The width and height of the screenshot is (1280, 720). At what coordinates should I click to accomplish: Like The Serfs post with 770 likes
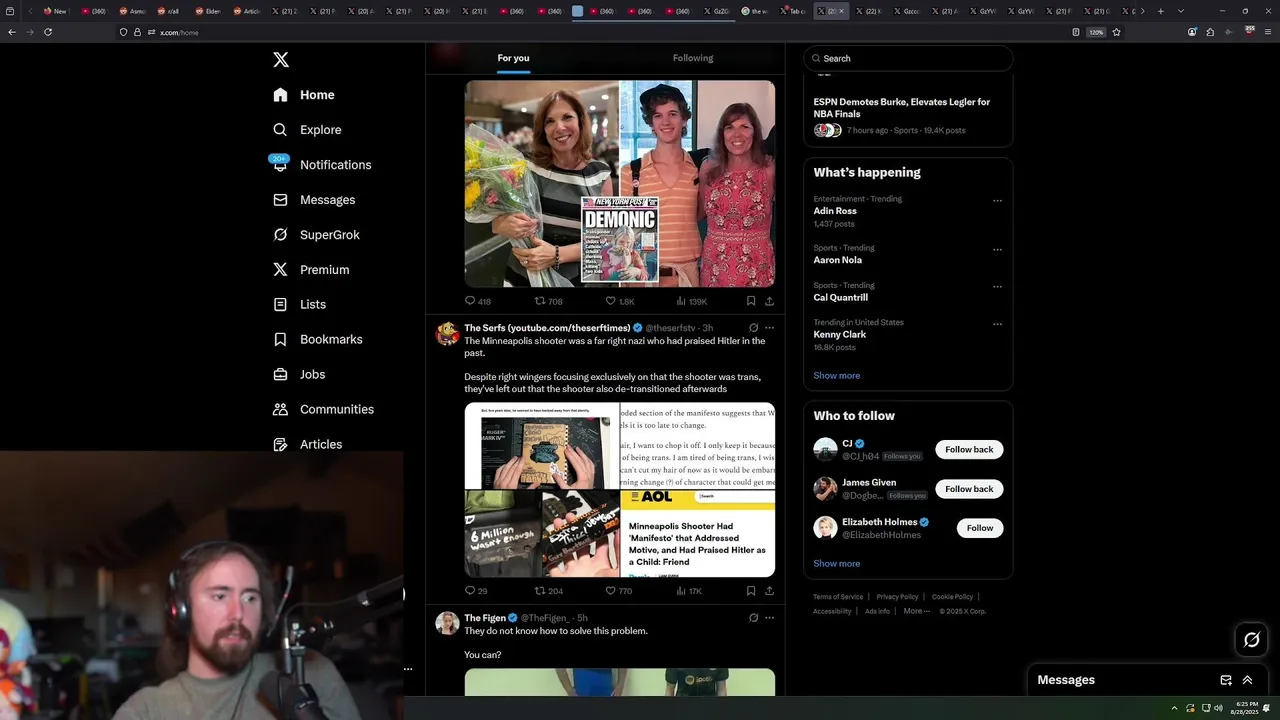click(619, 591)
